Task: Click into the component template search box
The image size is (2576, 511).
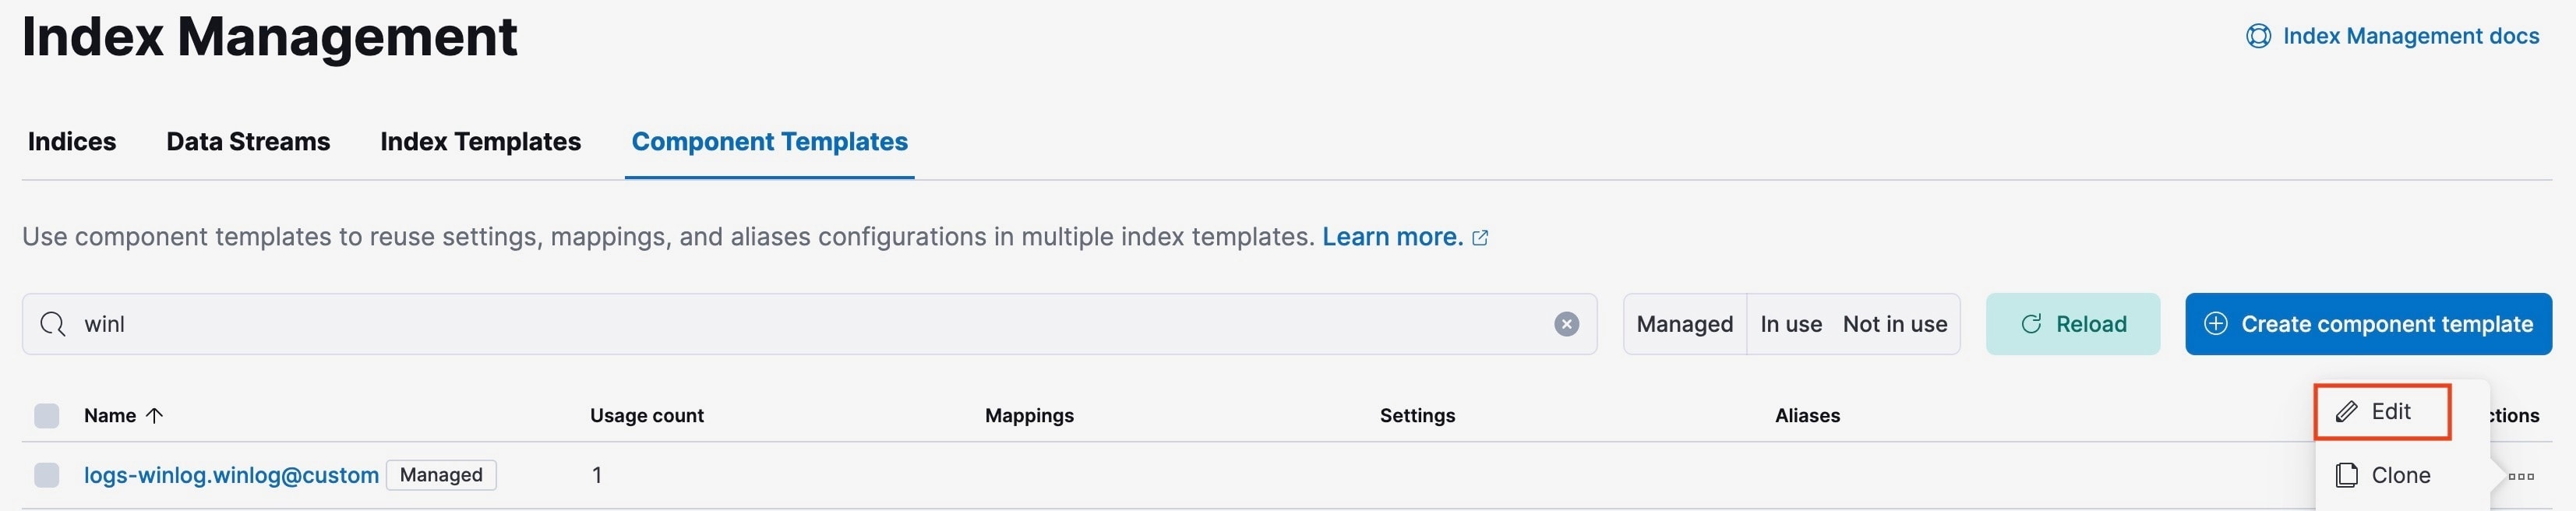Action: point(800,324)
